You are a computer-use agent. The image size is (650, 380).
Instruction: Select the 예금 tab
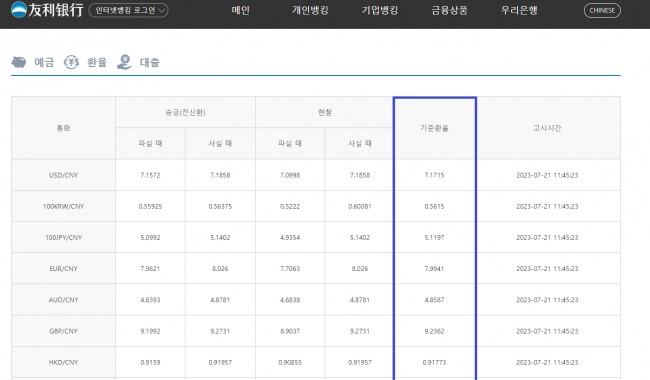click(44, 62)
